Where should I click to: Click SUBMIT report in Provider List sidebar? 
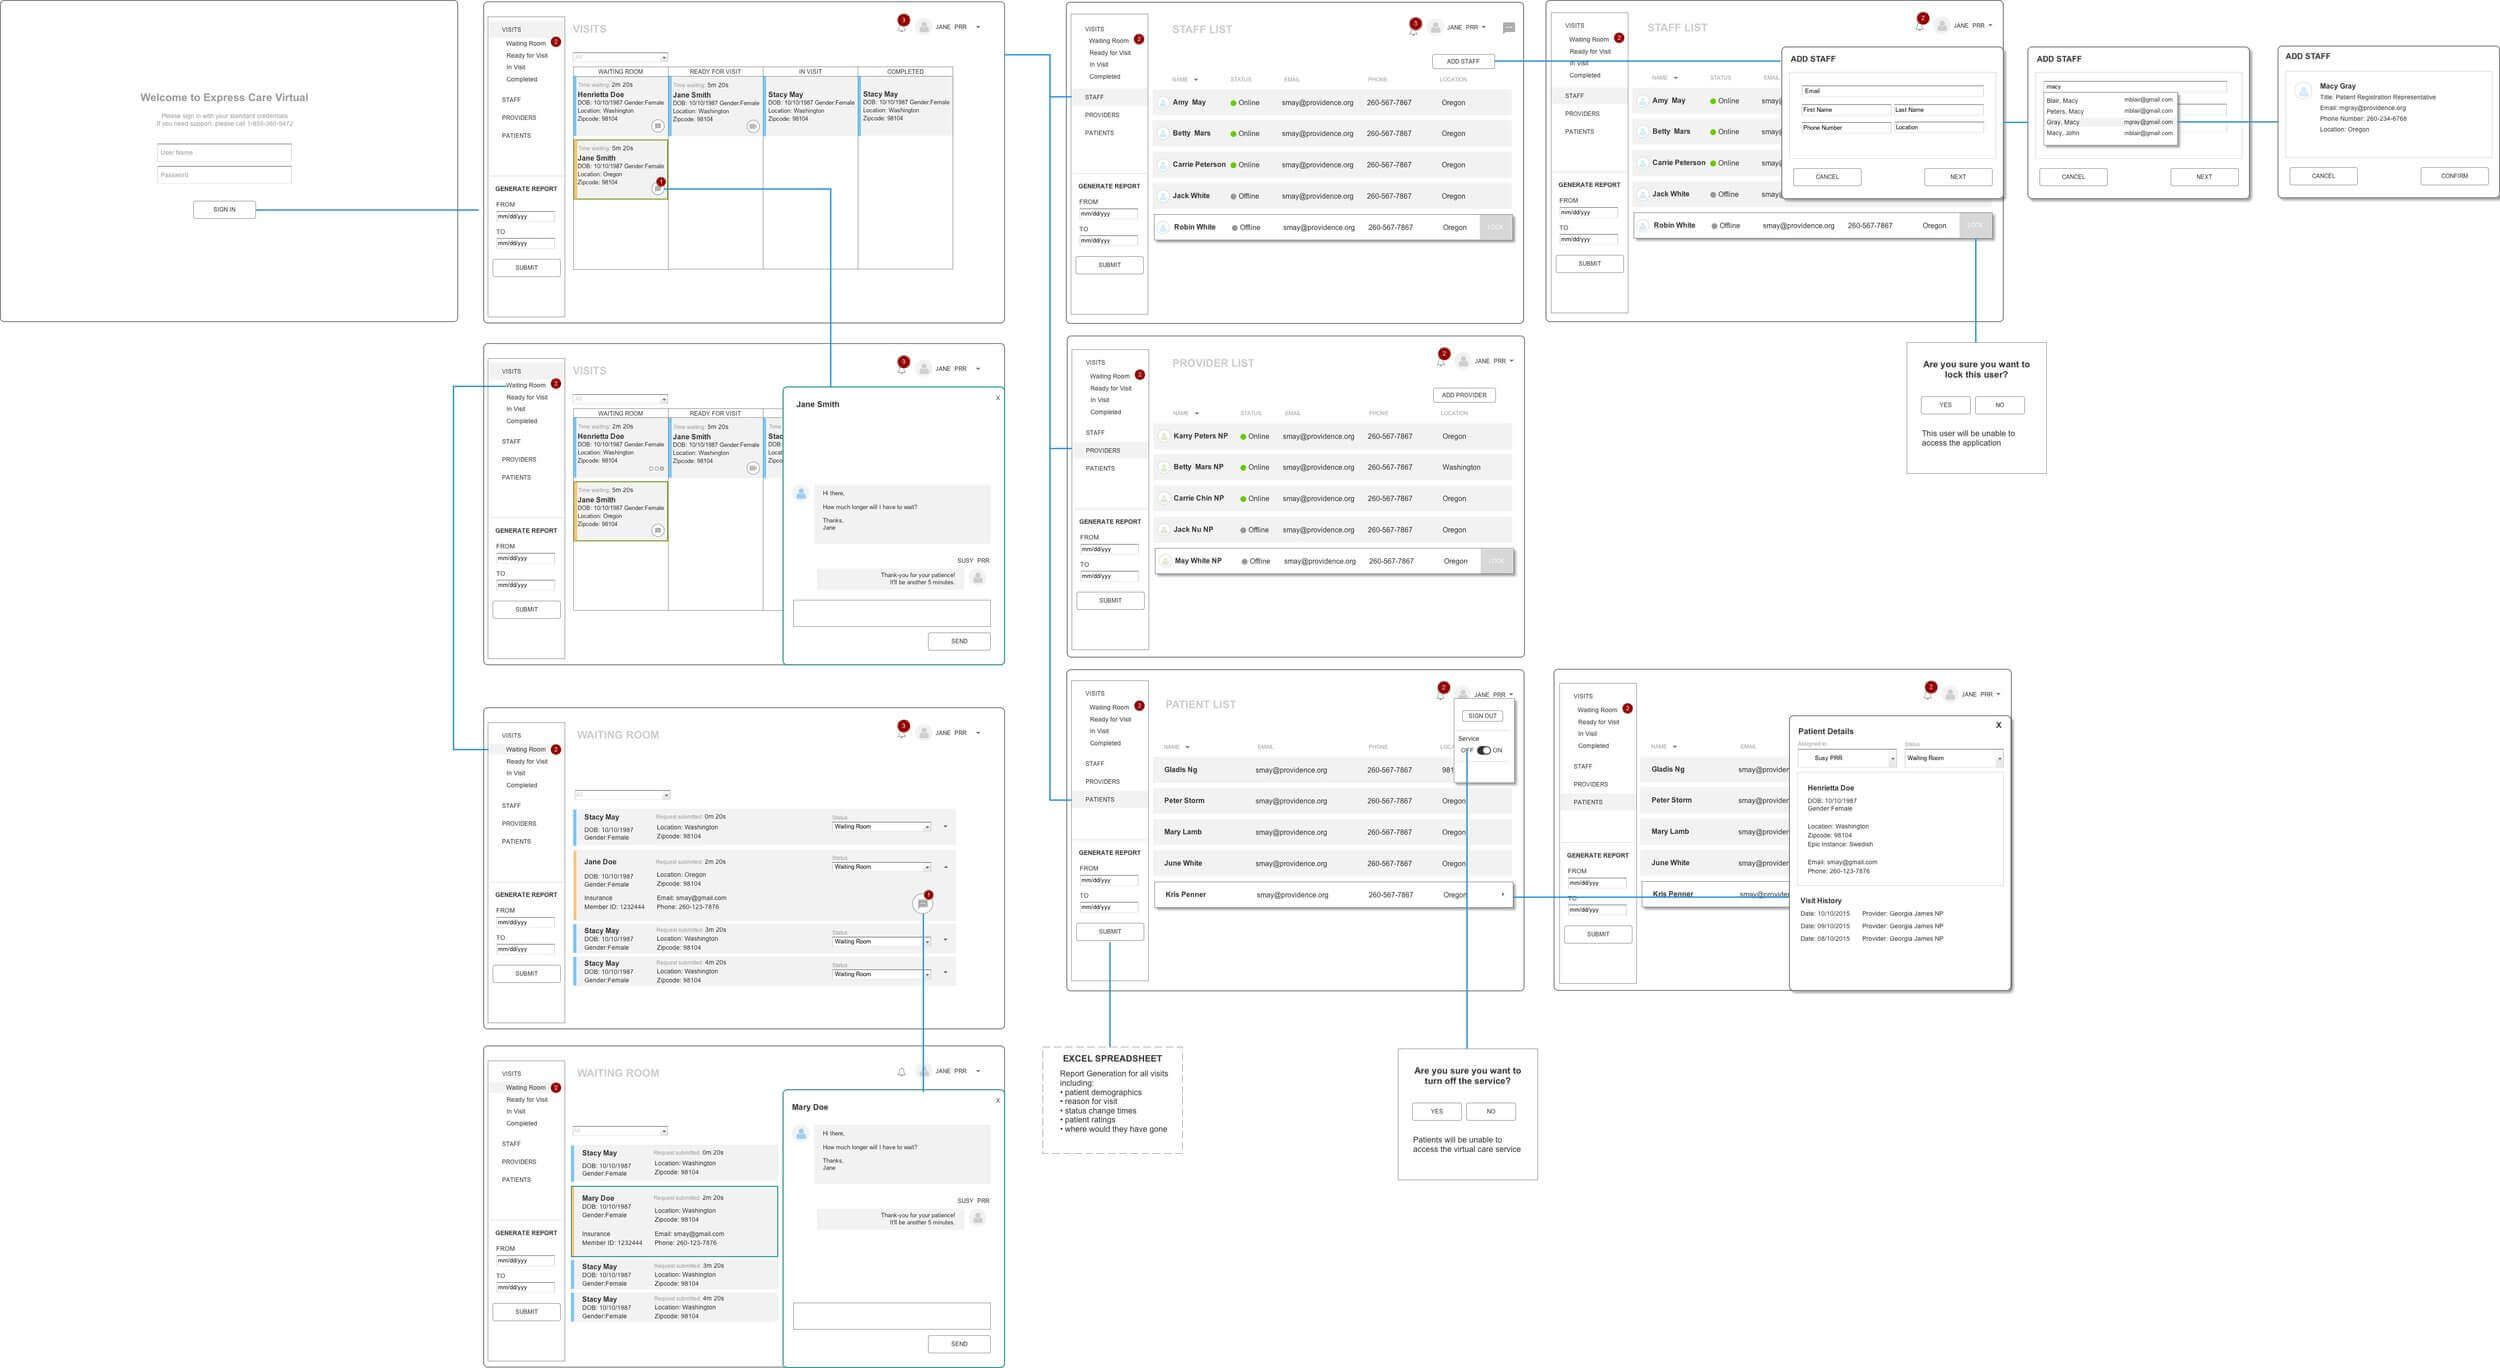[x=1110, y=600]
